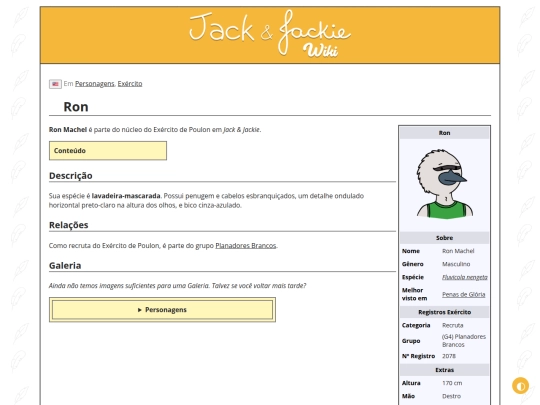
Task: Select the Masculino gender value
Action: (456, 264)
